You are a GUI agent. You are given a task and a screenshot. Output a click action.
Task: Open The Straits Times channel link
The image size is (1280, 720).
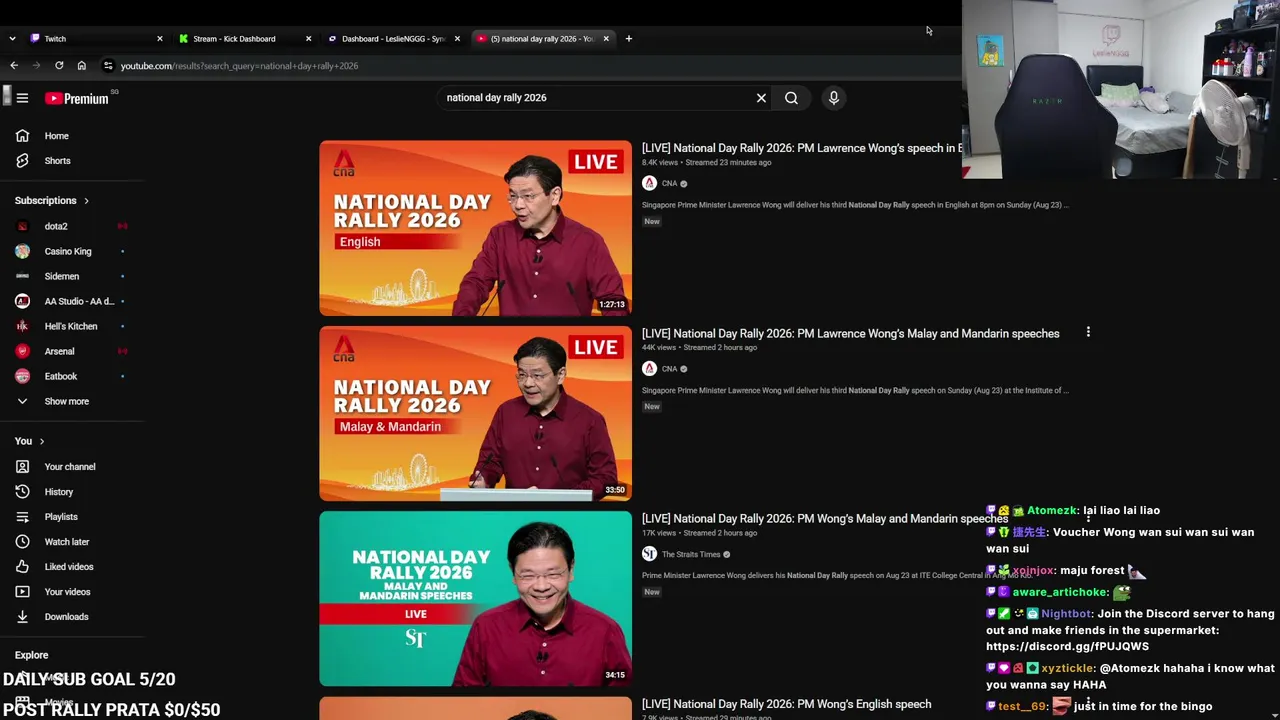pyautogui.click(x=691, y=555)
